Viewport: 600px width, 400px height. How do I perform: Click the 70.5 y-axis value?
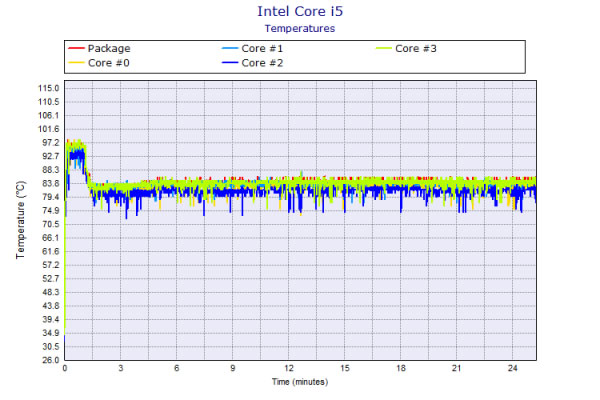(51, 224)
